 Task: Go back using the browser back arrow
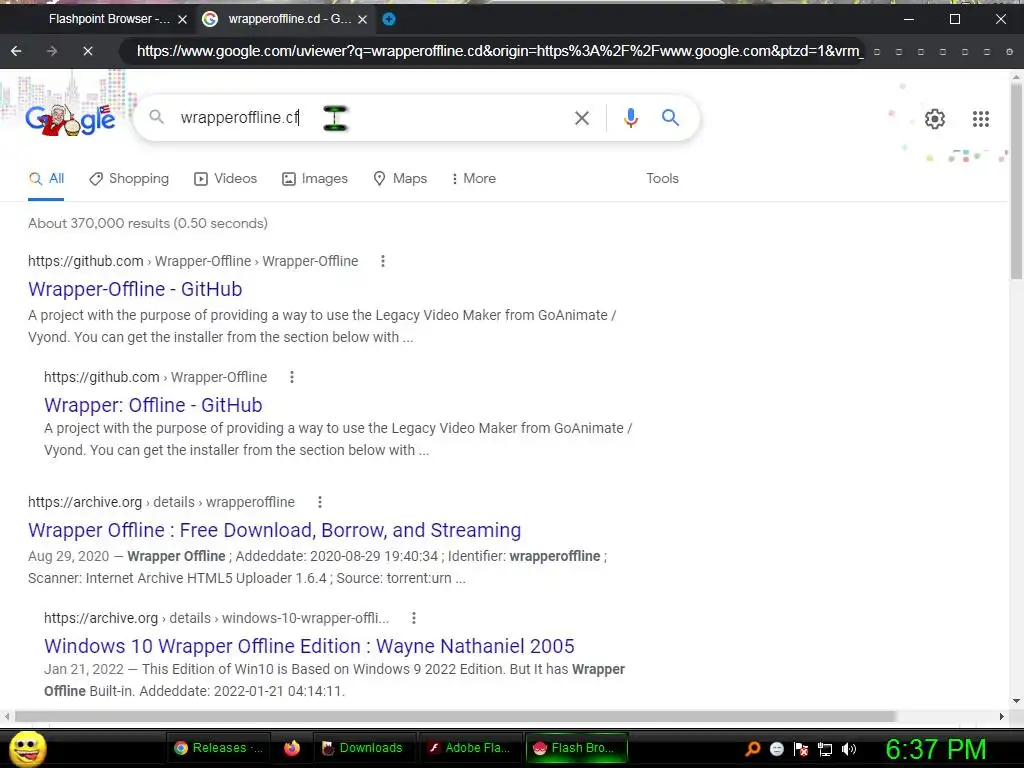coord(16,51)
